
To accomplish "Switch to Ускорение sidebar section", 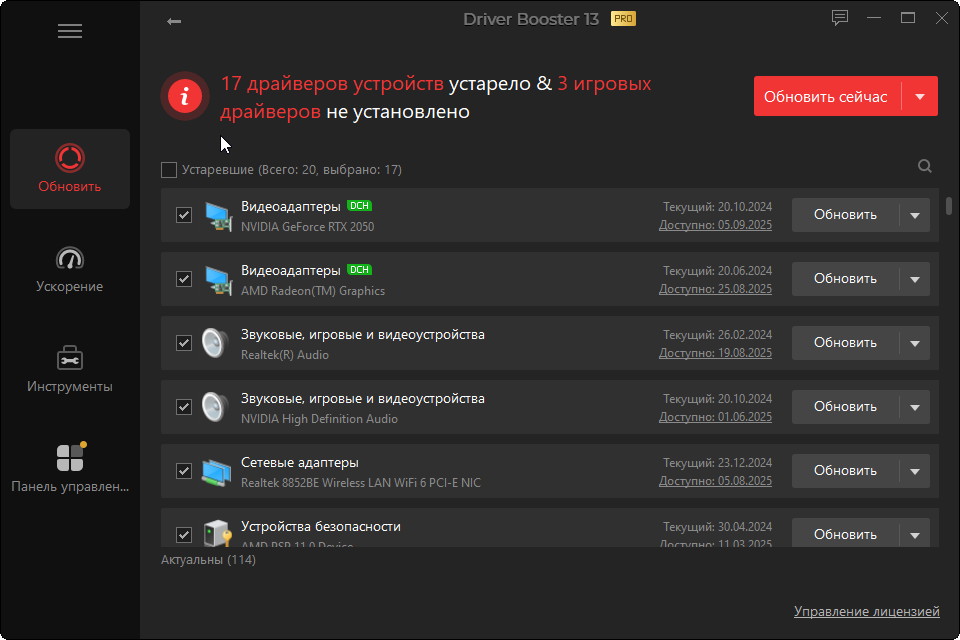I will click(x=70, y=269).
